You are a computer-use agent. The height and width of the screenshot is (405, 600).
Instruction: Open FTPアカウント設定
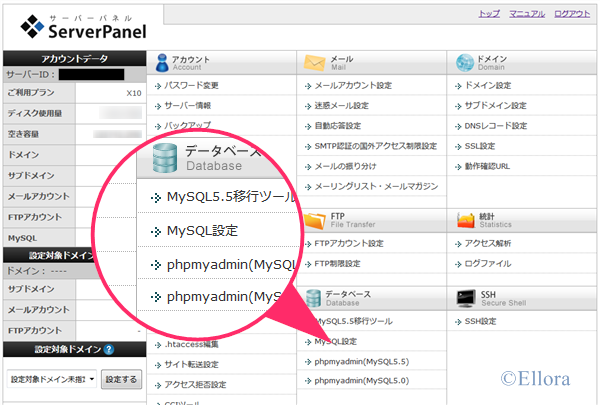pos(349,243)
